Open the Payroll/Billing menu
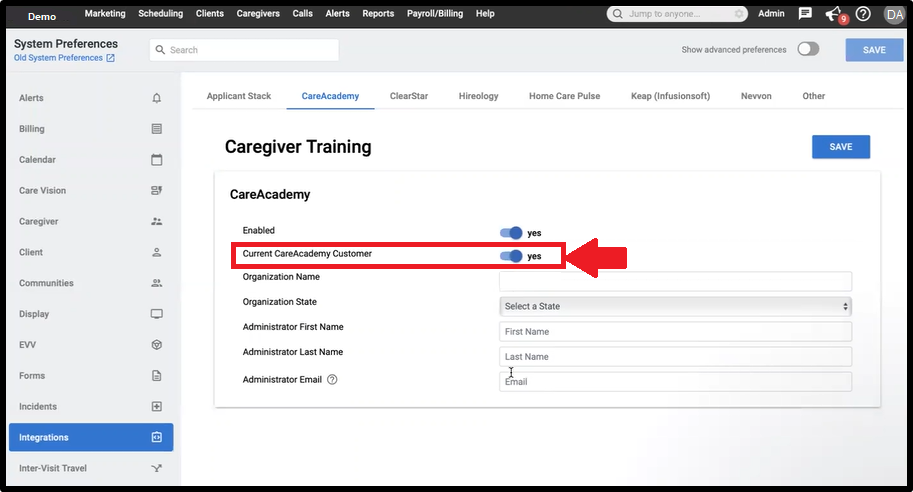913x492 pixels. (435, 13)
